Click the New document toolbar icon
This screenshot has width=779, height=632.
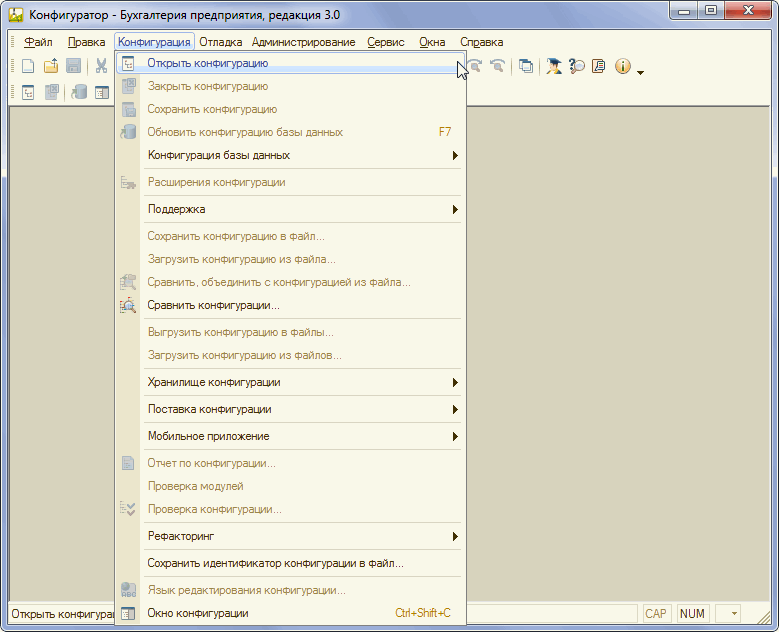28,66
